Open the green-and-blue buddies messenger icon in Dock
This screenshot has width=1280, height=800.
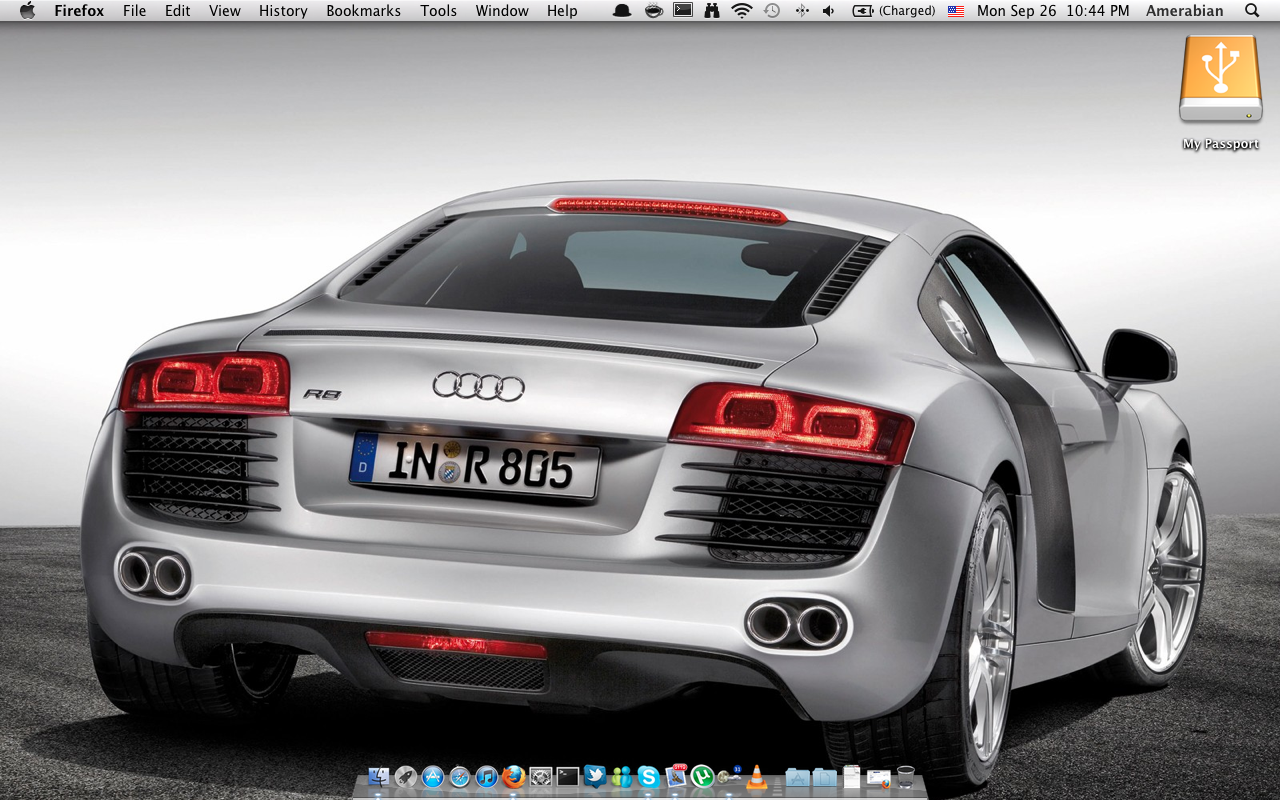622,776
